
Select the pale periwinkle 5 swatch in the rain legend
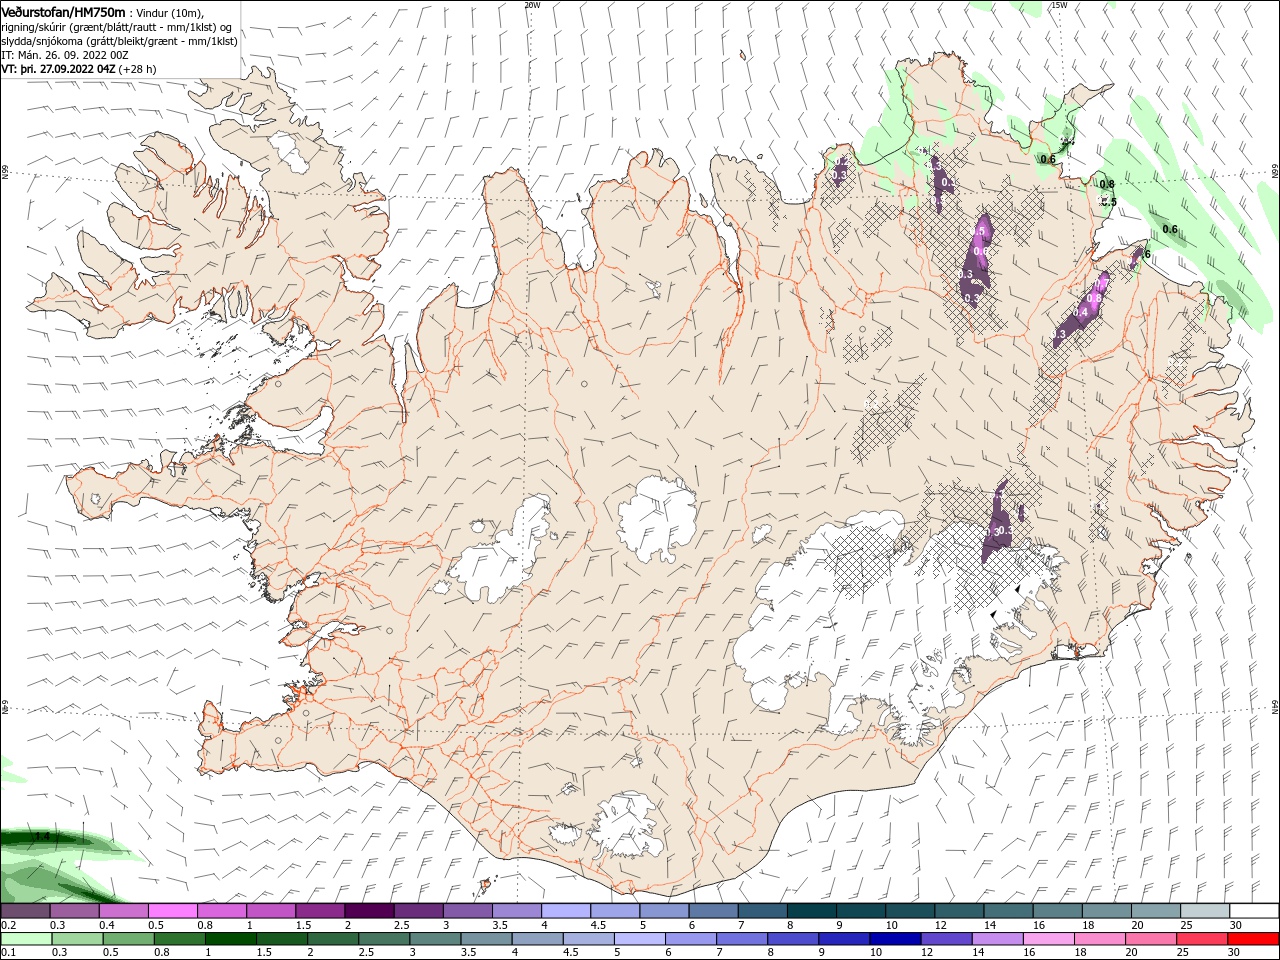click(639, 939)
